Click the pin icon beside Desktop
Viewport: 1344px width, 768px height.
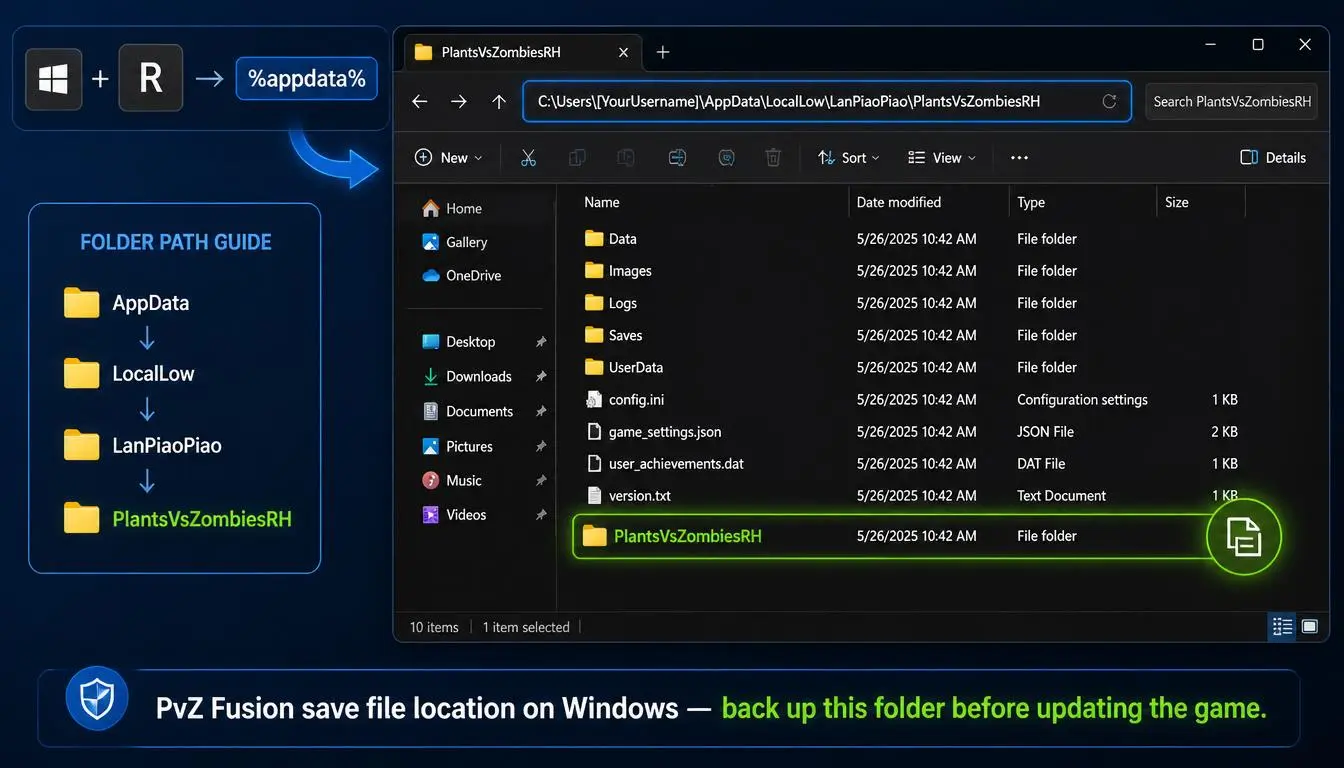point(541,342)
